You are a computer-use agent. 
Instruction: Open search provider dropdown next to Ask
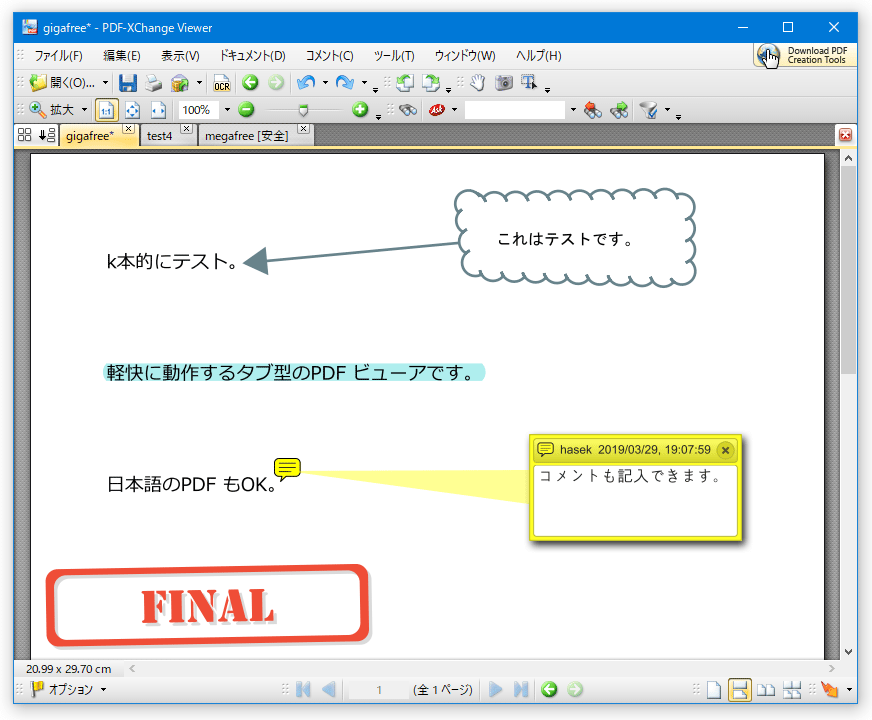coord(454,110)
